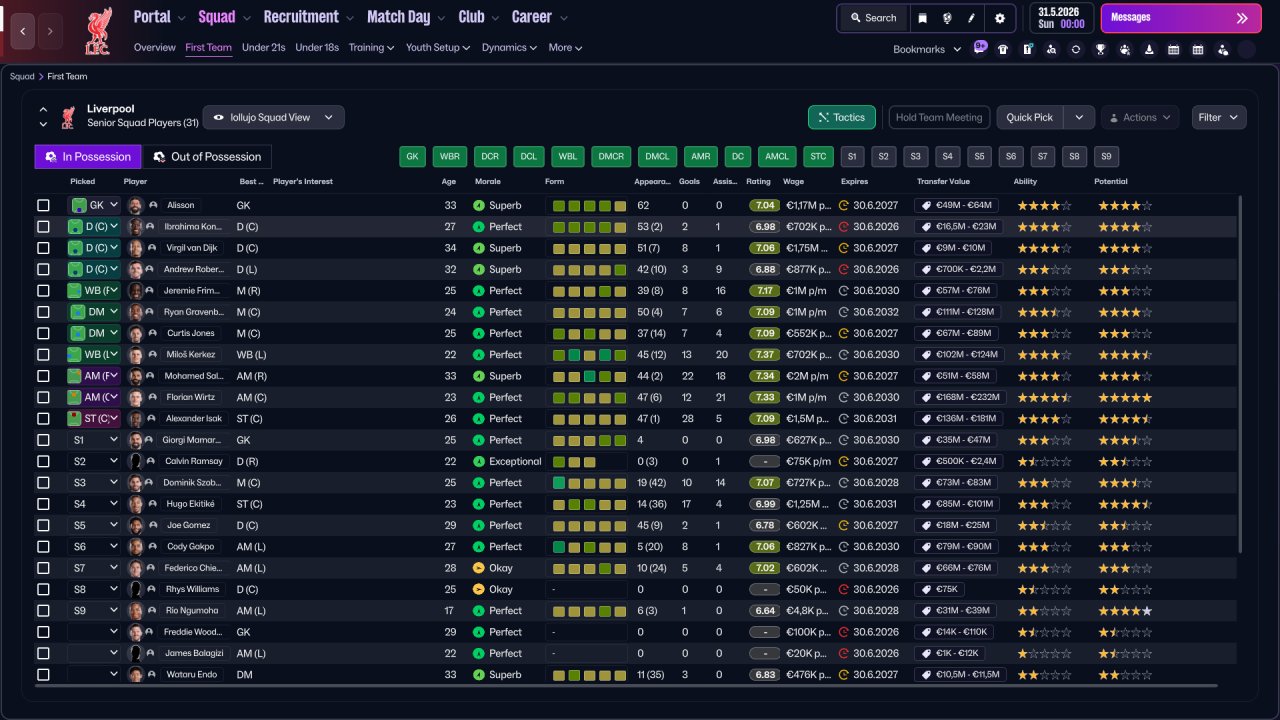Open the Filter dropdown
Viewport: 1280px width, 720px height.
pyautogui.click(x=1219, y=117)
